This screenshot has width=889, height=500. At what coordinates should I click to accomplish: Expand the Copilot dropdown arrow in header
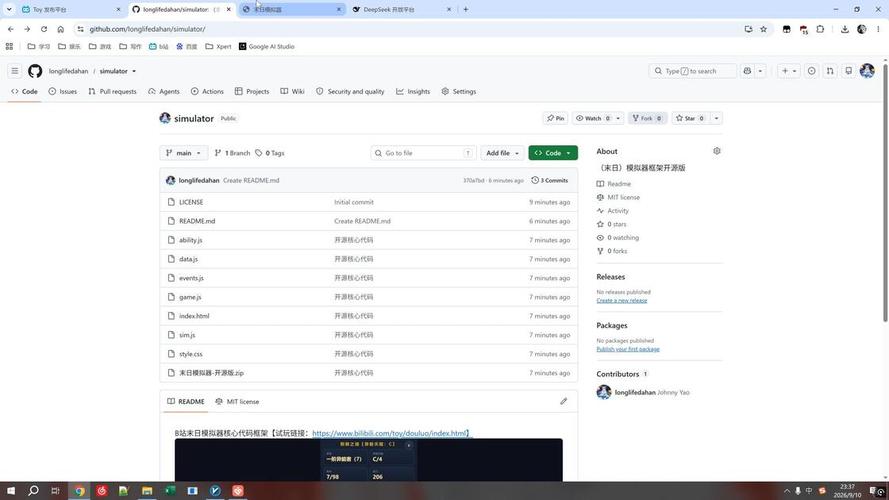(760, 71)
